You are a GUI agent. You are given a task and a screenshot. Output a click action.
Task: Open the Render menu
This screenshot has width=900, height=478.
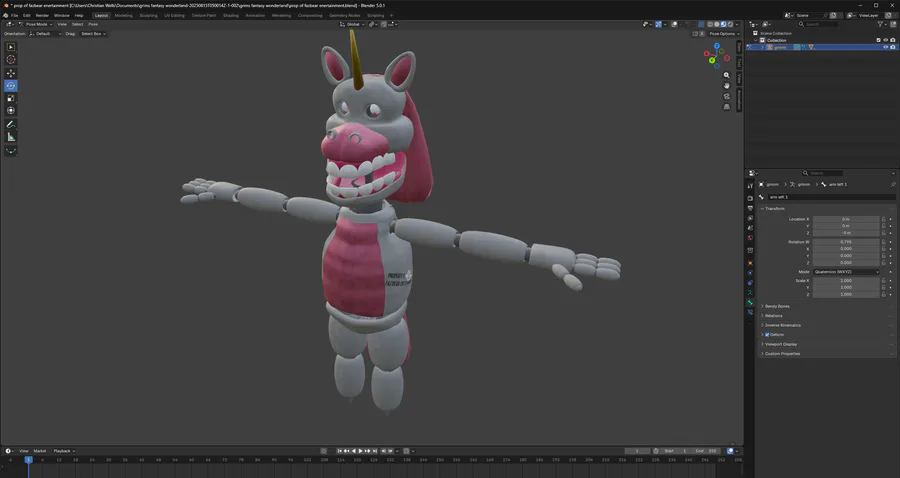point(42,15)
